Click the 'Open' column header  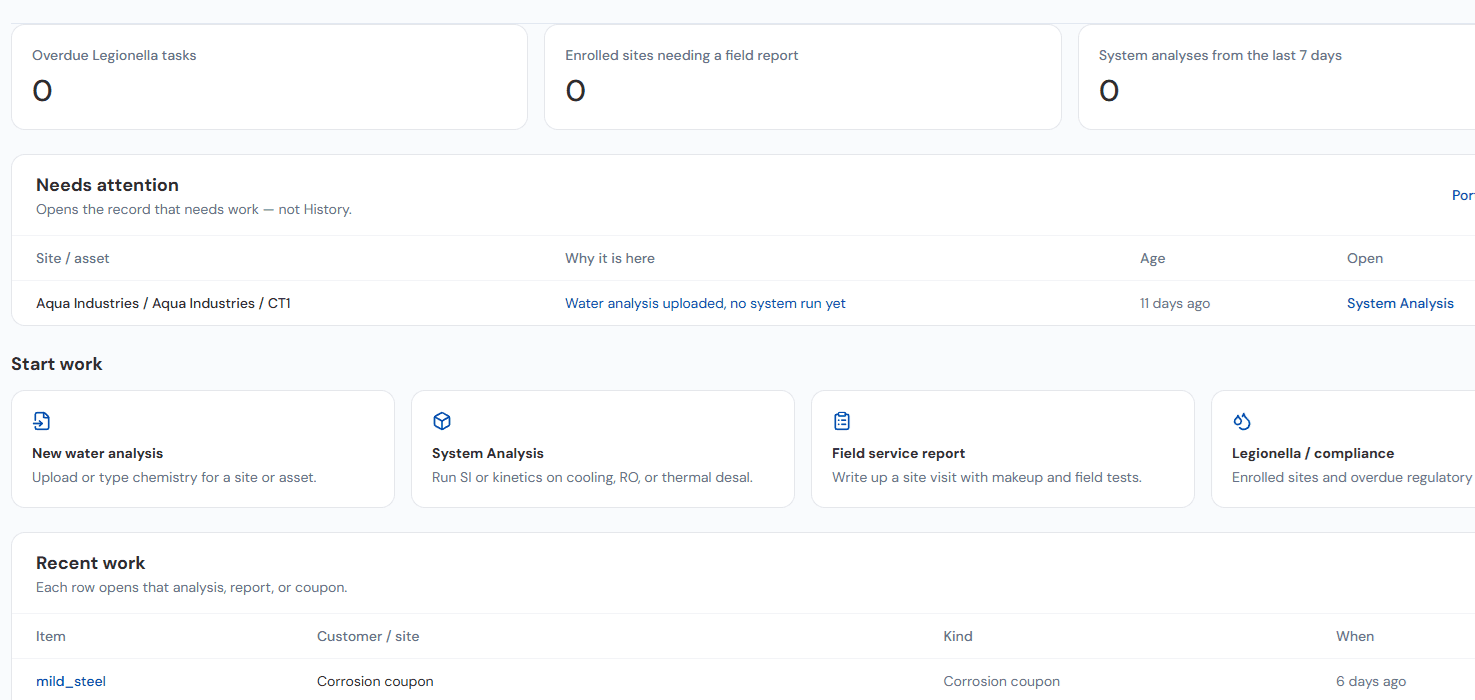point(1365,258)
